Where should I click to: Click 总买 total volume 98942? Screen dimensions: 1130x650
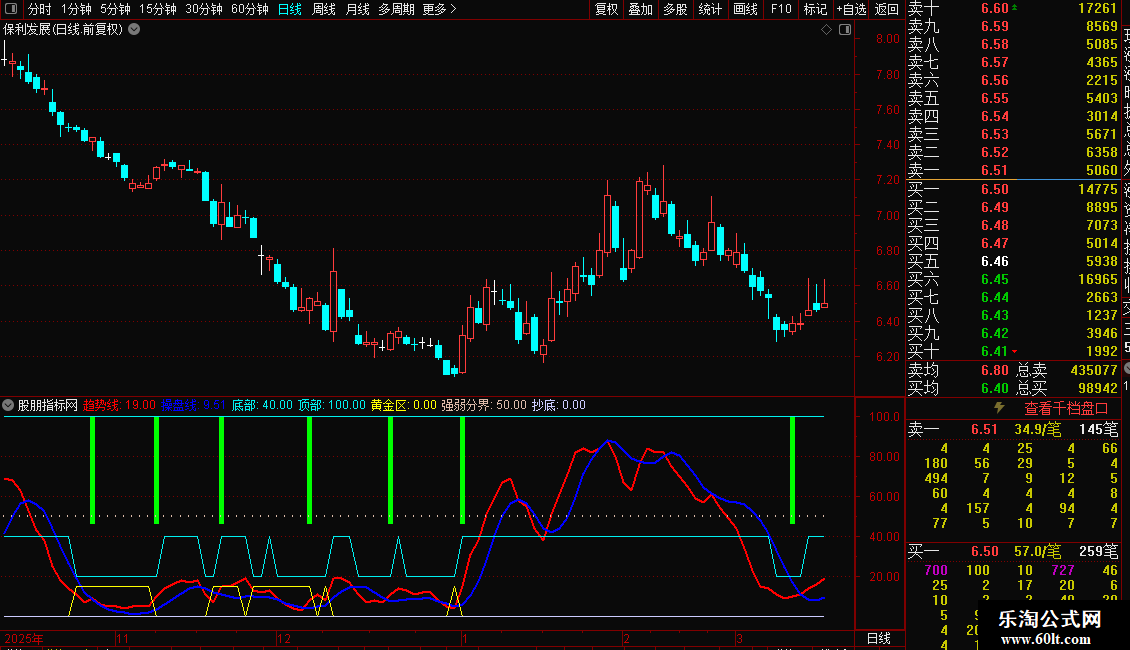click(x=1098, y=388)
